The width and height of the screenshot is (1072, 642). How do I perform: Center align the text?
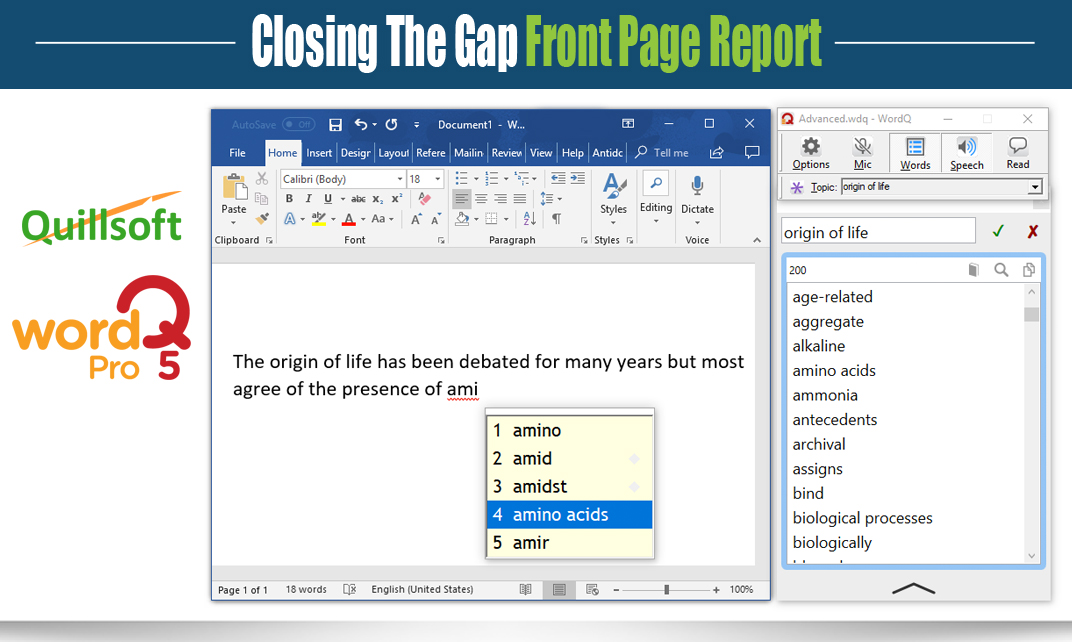coord(481,199)
